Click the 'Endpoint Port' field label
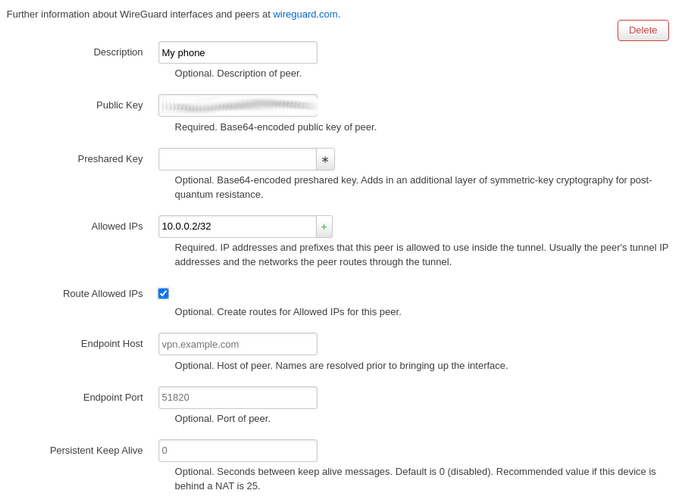This screenshot has width=675, height=499. (x=113, y=397)
